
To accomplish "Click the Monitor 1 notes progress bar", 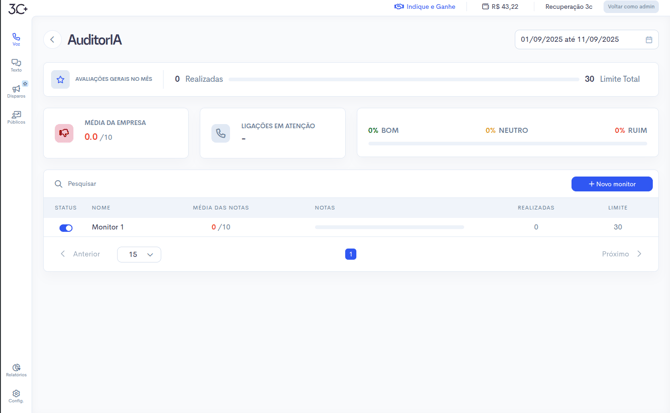I will click(389, 228).
